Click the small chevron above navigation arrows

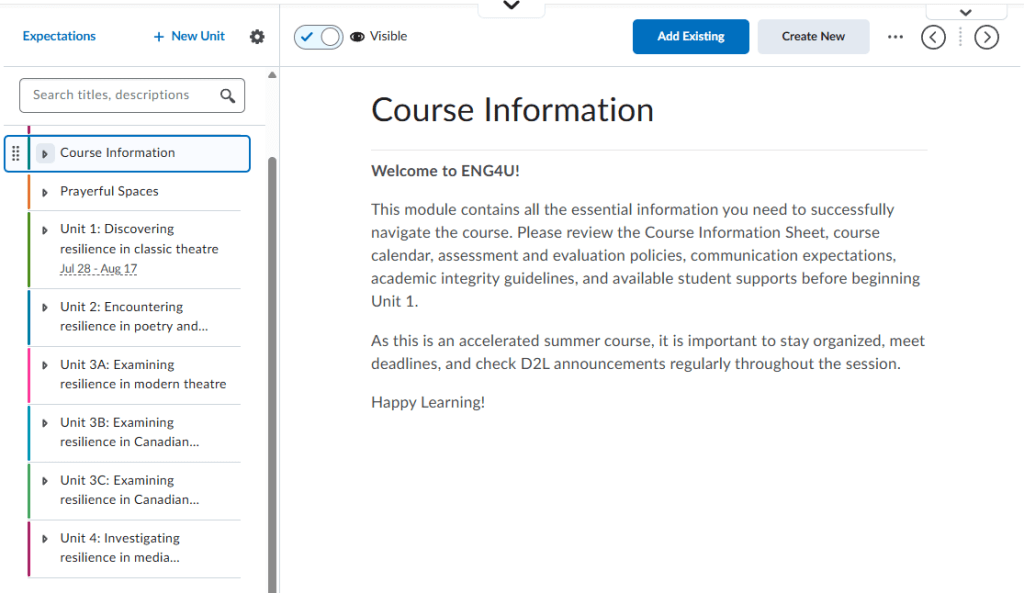pyautogui.click(x=965, y=12)
